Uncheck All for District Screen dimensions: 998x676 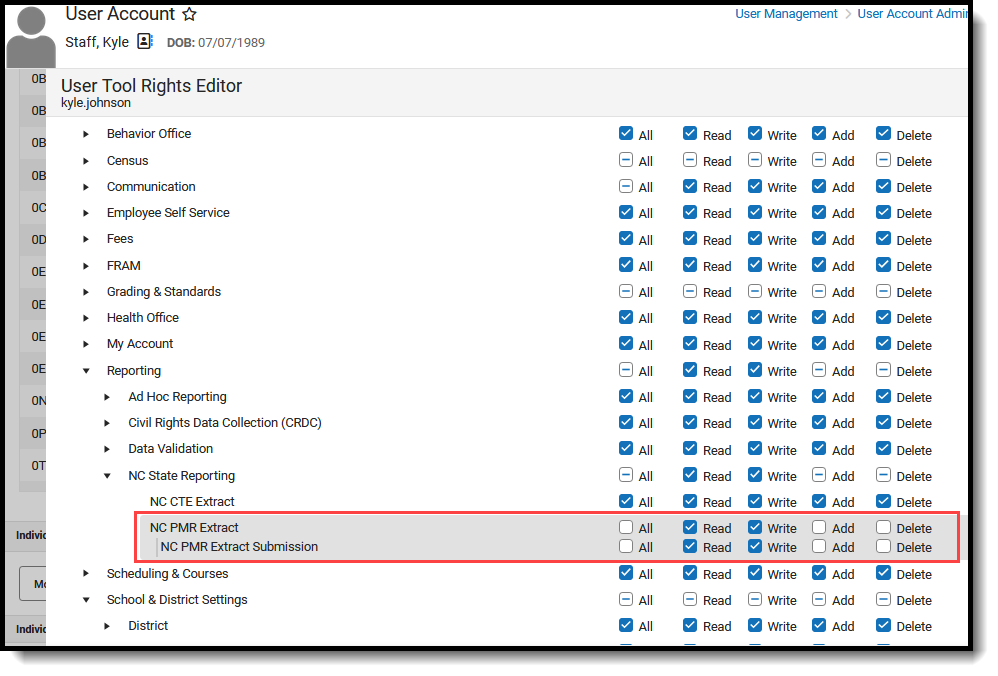(626, 625)
